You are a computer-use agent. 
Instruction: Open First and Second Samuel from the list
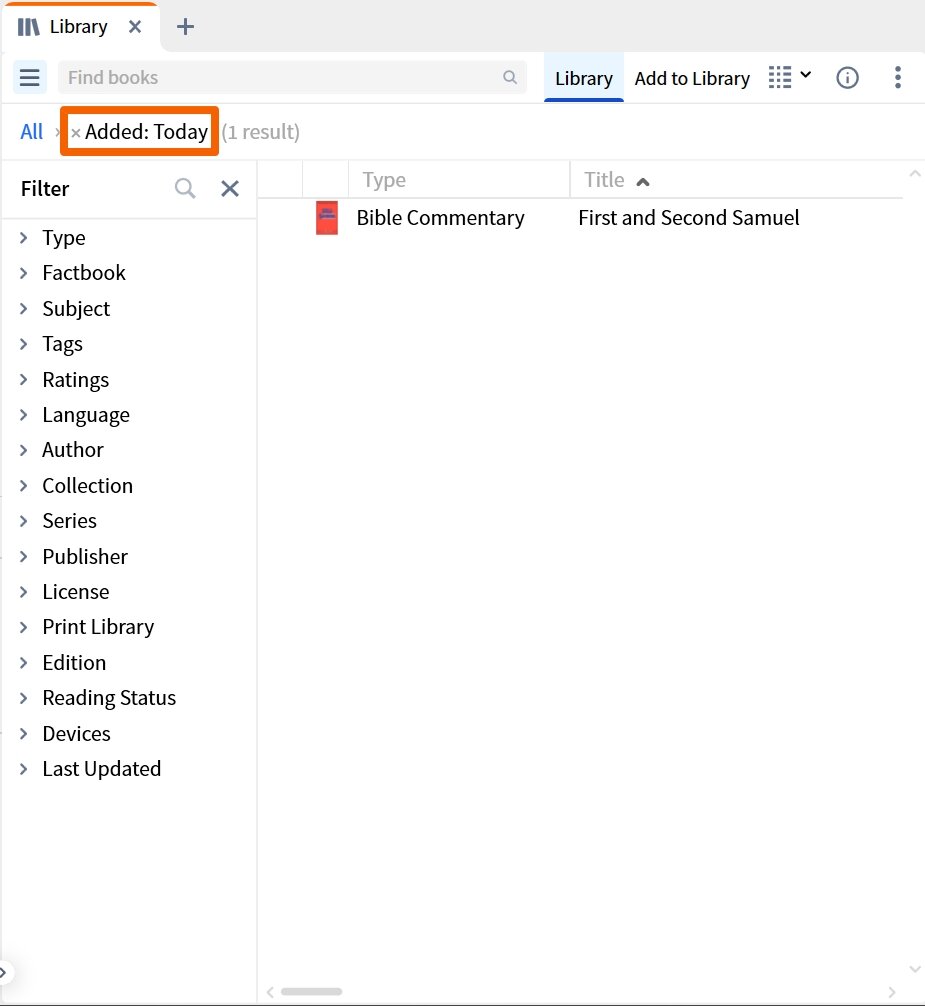click(x=688, y=217)
